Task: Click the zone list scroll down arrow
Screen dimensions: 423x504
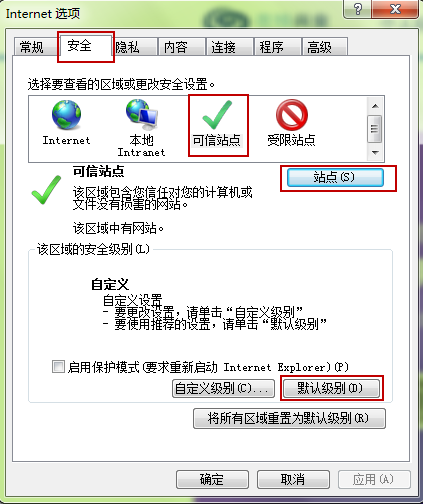Action: [x=375, y=153]
